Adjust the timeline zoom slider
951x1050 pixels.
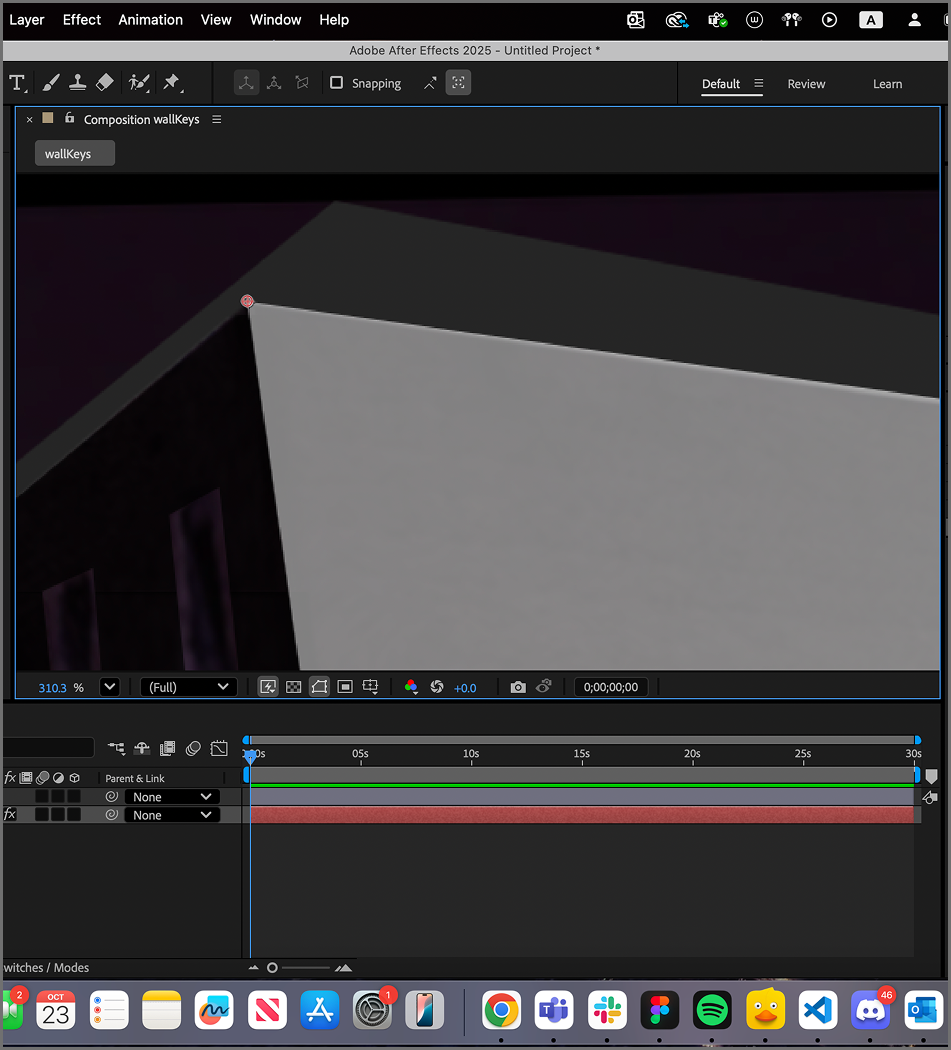click(x=272, y=967)
